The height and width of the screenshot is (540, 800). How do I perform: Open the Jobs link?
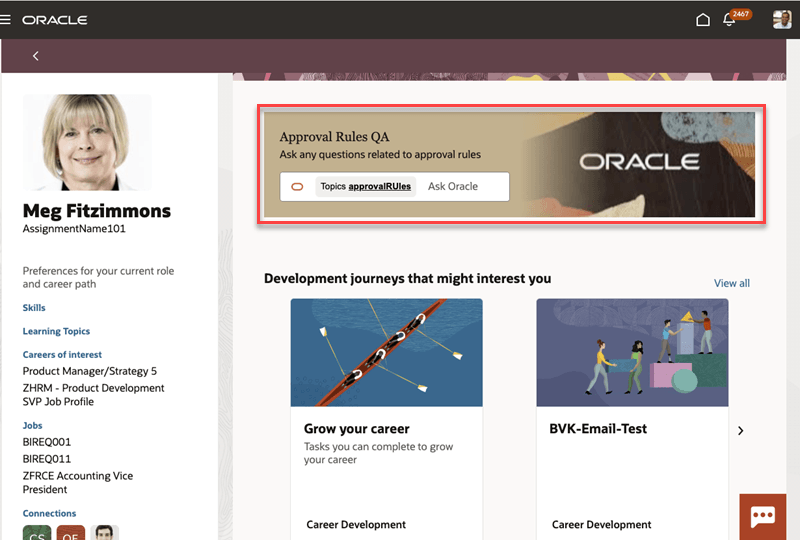pyautogui.click(x=32, y=426)
